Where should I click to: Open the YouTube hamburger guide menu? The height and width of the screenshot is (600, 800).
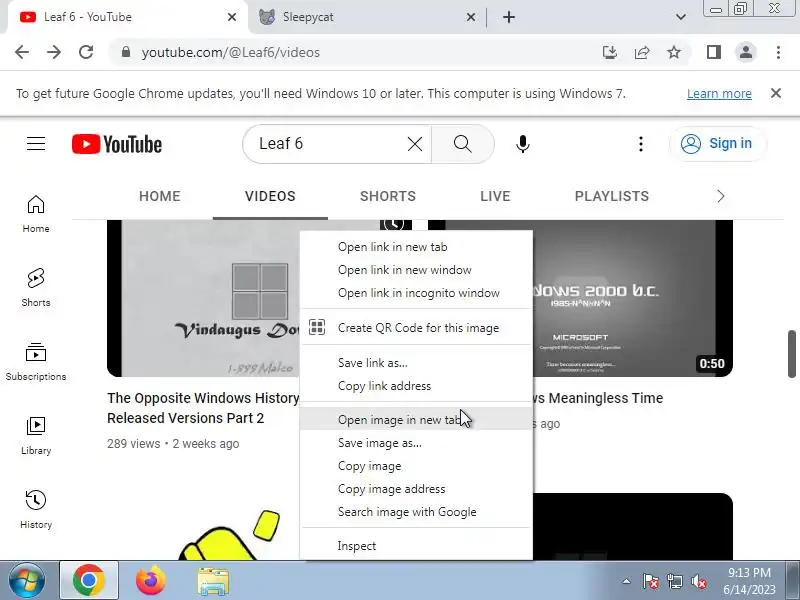point(36,143)
